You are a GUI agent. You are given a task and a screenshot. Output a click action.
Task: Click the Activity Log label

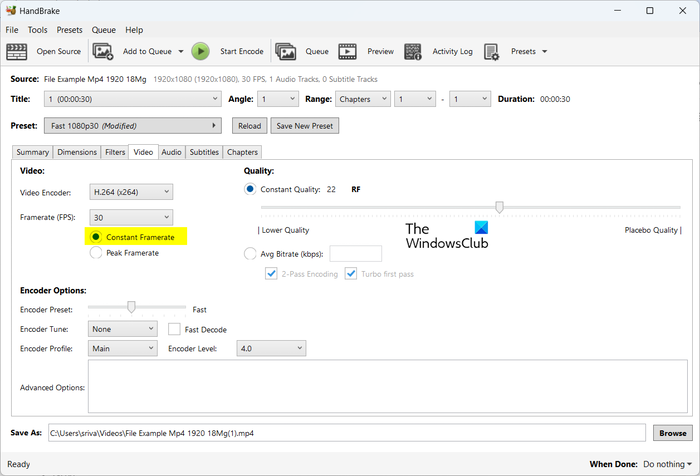pyautogui.click(x=452, y=51)
